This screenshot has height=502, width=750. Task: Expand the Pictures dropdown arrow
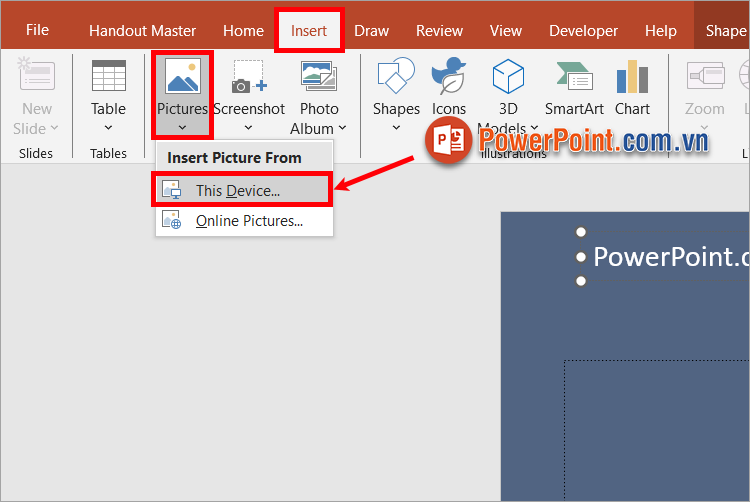point(182,127)
